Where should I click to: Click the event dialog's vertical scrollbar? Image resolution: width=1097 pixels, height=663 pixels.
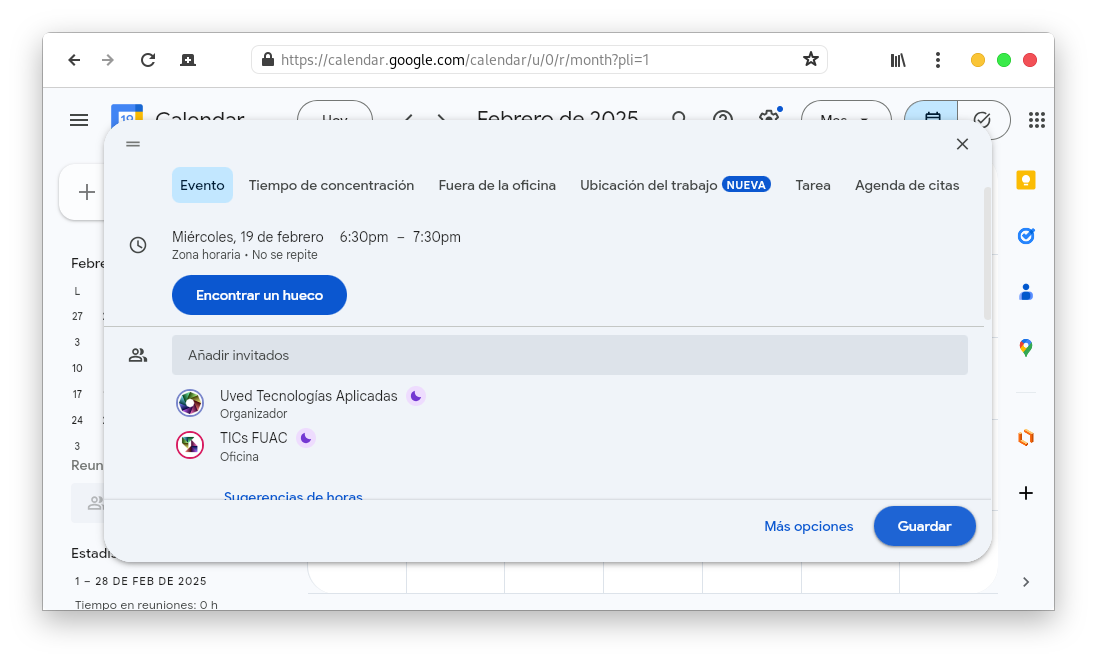(987, 250)
